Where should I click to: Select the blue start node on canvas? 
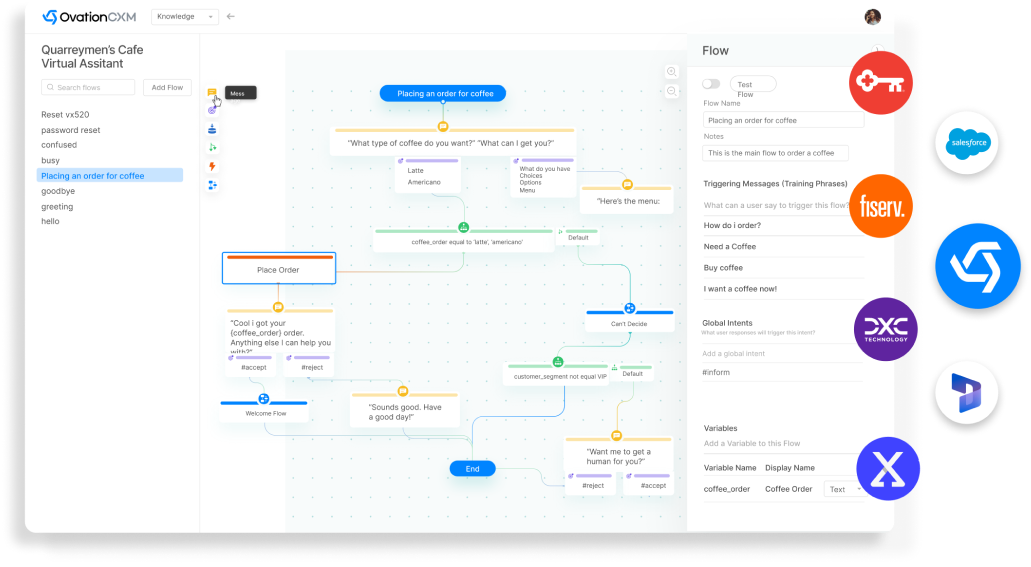(x=443, y=93)
